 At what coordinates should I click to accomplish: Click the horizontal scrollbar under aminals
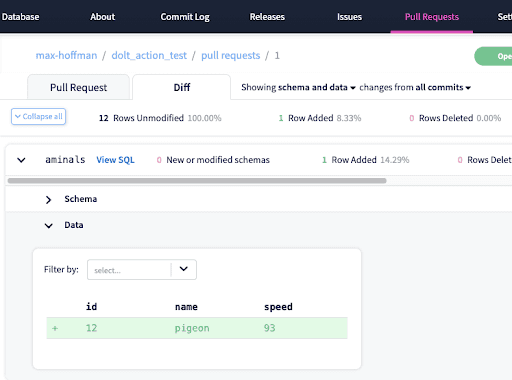(x=197, y=181)
